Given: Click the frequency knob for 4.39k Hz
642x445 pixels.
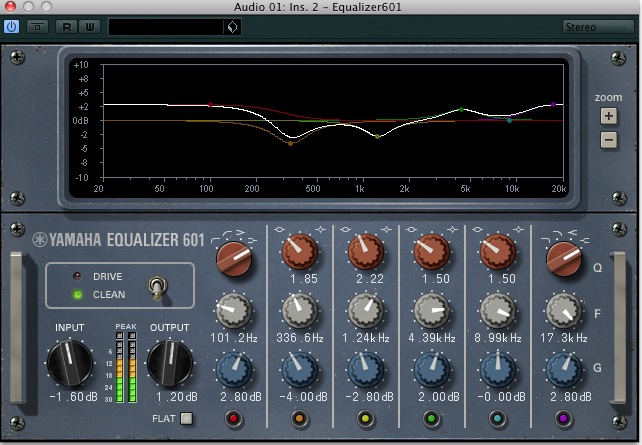Looking at the screenshot, I should 432,311.
